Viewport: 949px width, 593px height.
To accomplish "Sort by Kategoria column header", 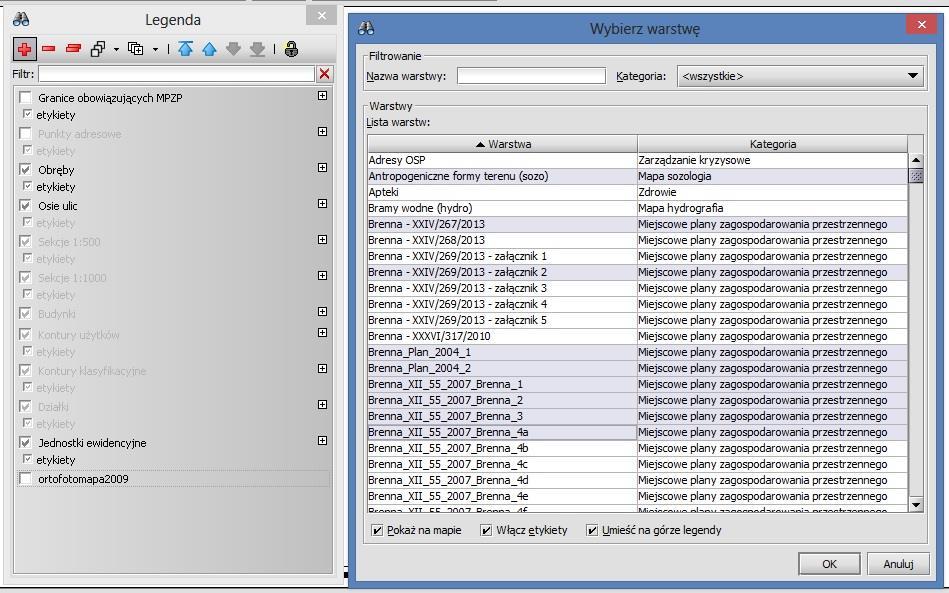I will [x=772, y=144].
